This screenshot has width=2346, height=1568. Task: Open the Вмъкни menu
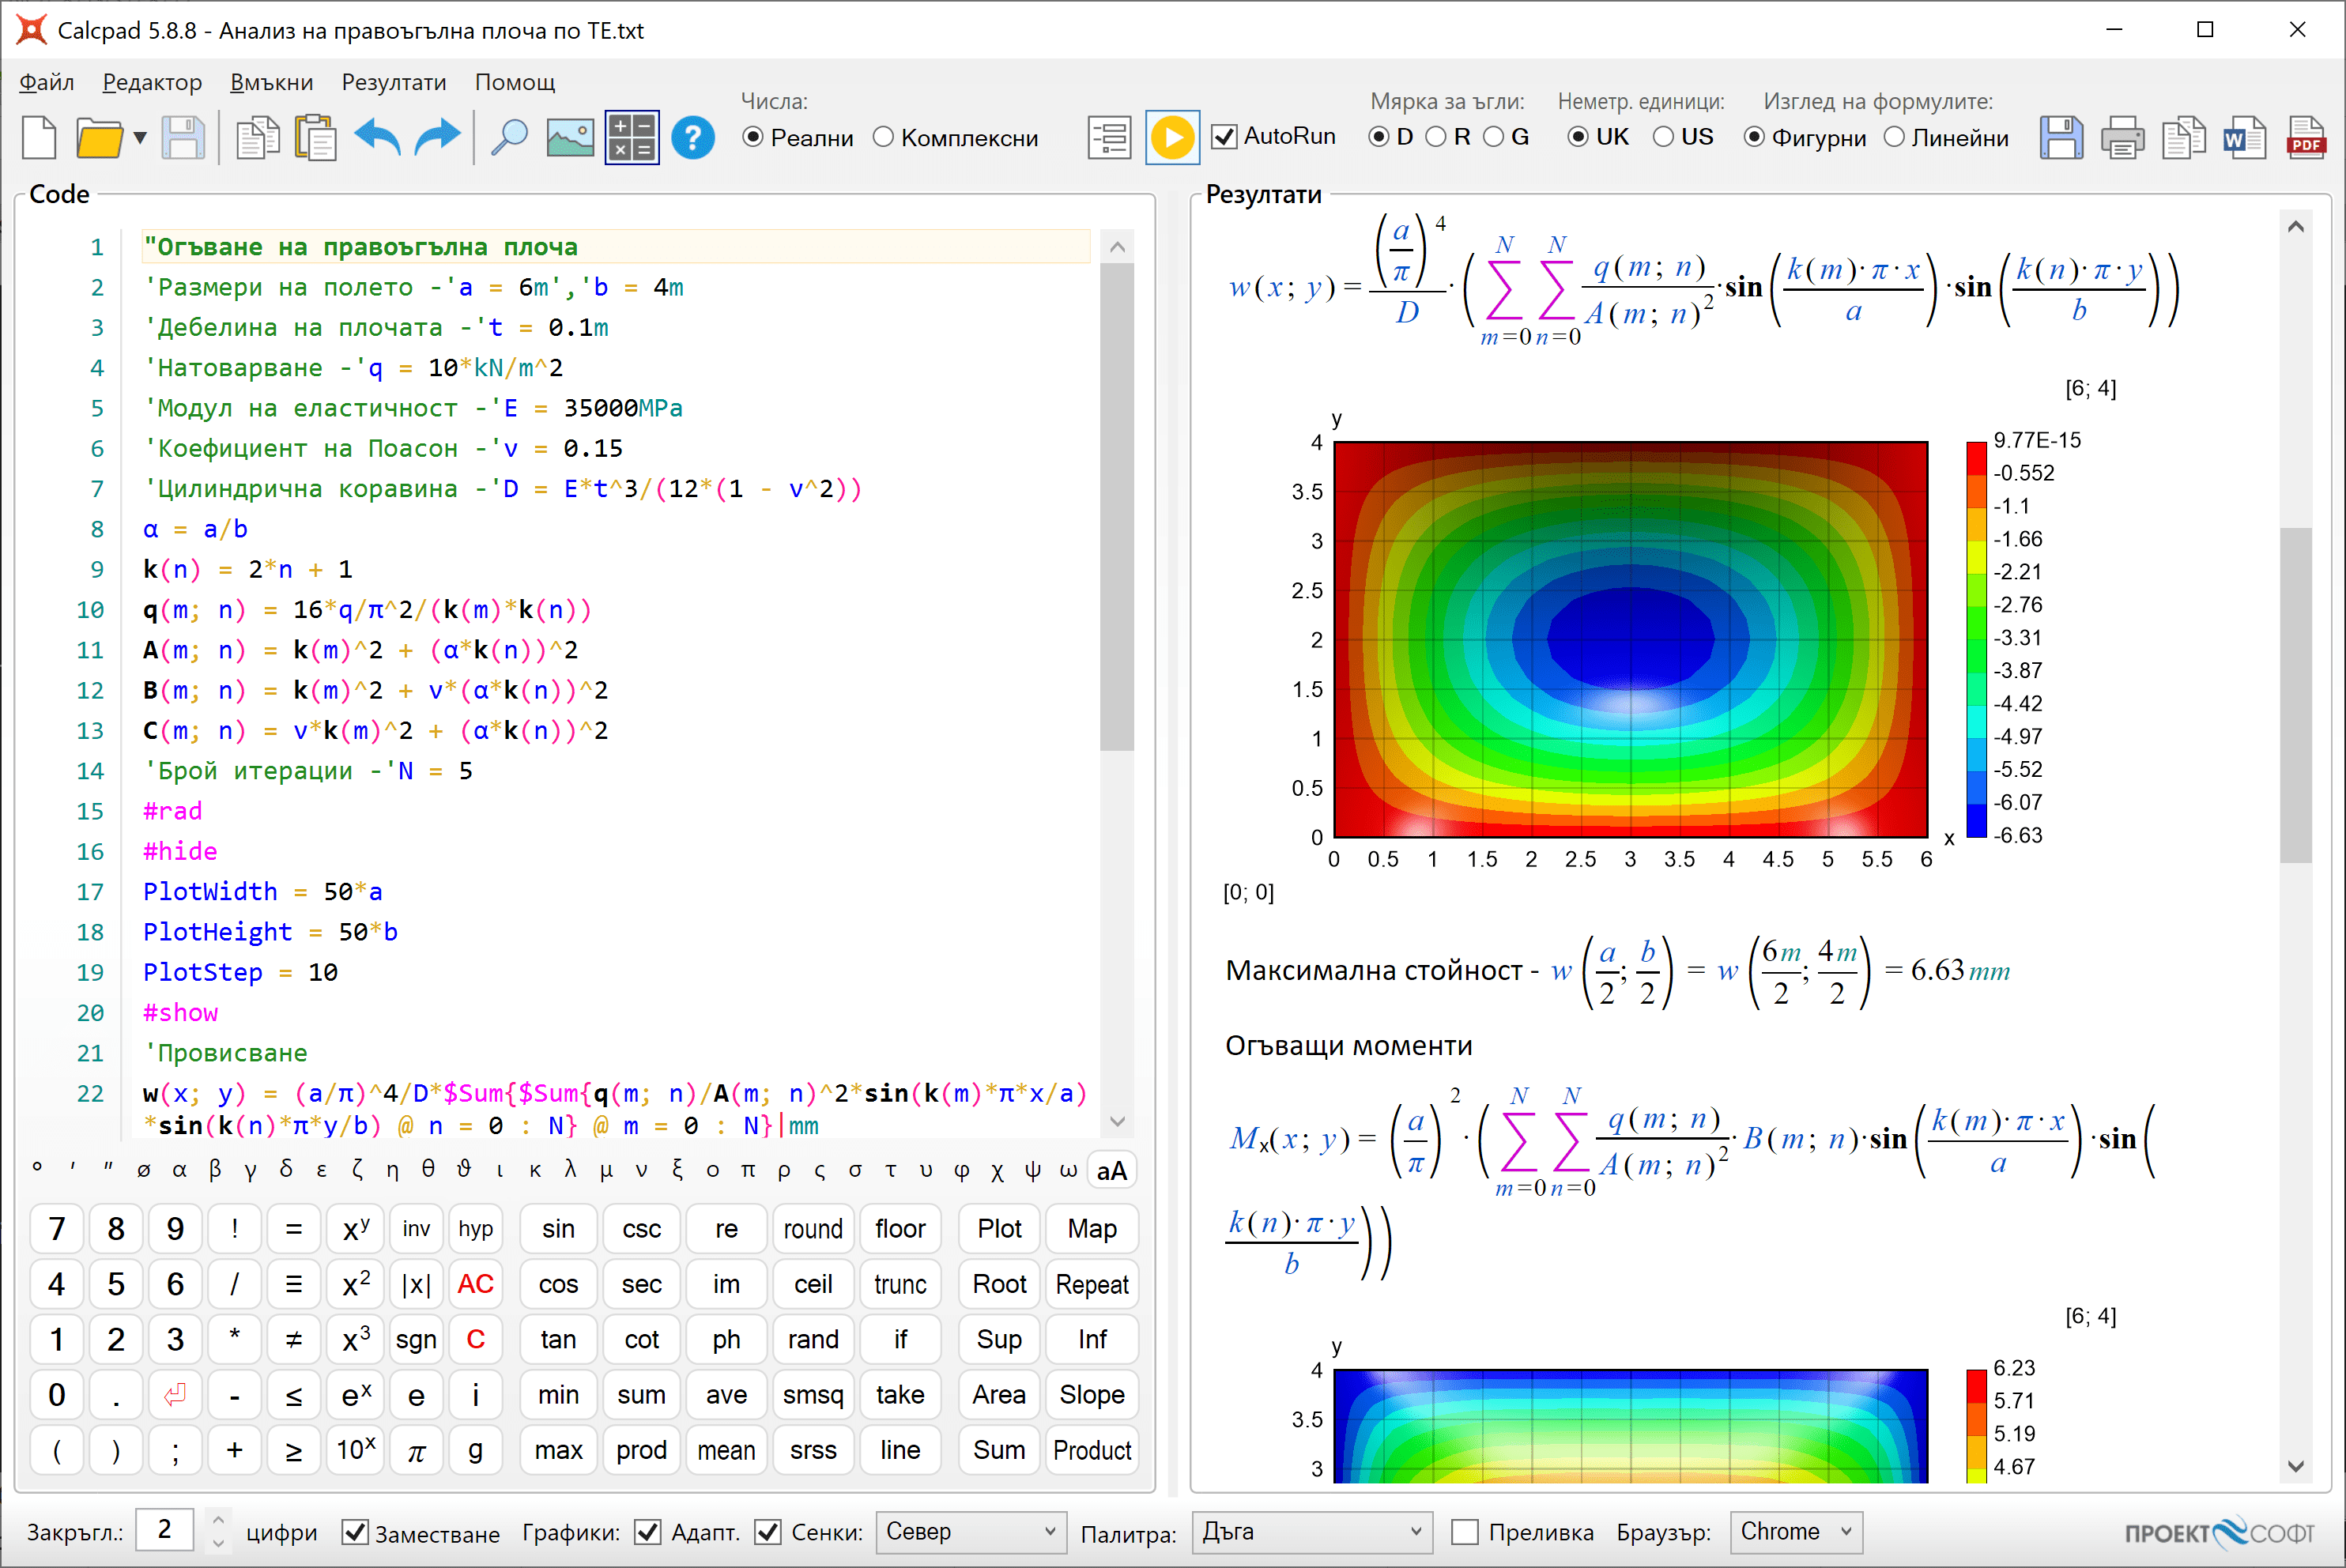[x=272, y=82]
